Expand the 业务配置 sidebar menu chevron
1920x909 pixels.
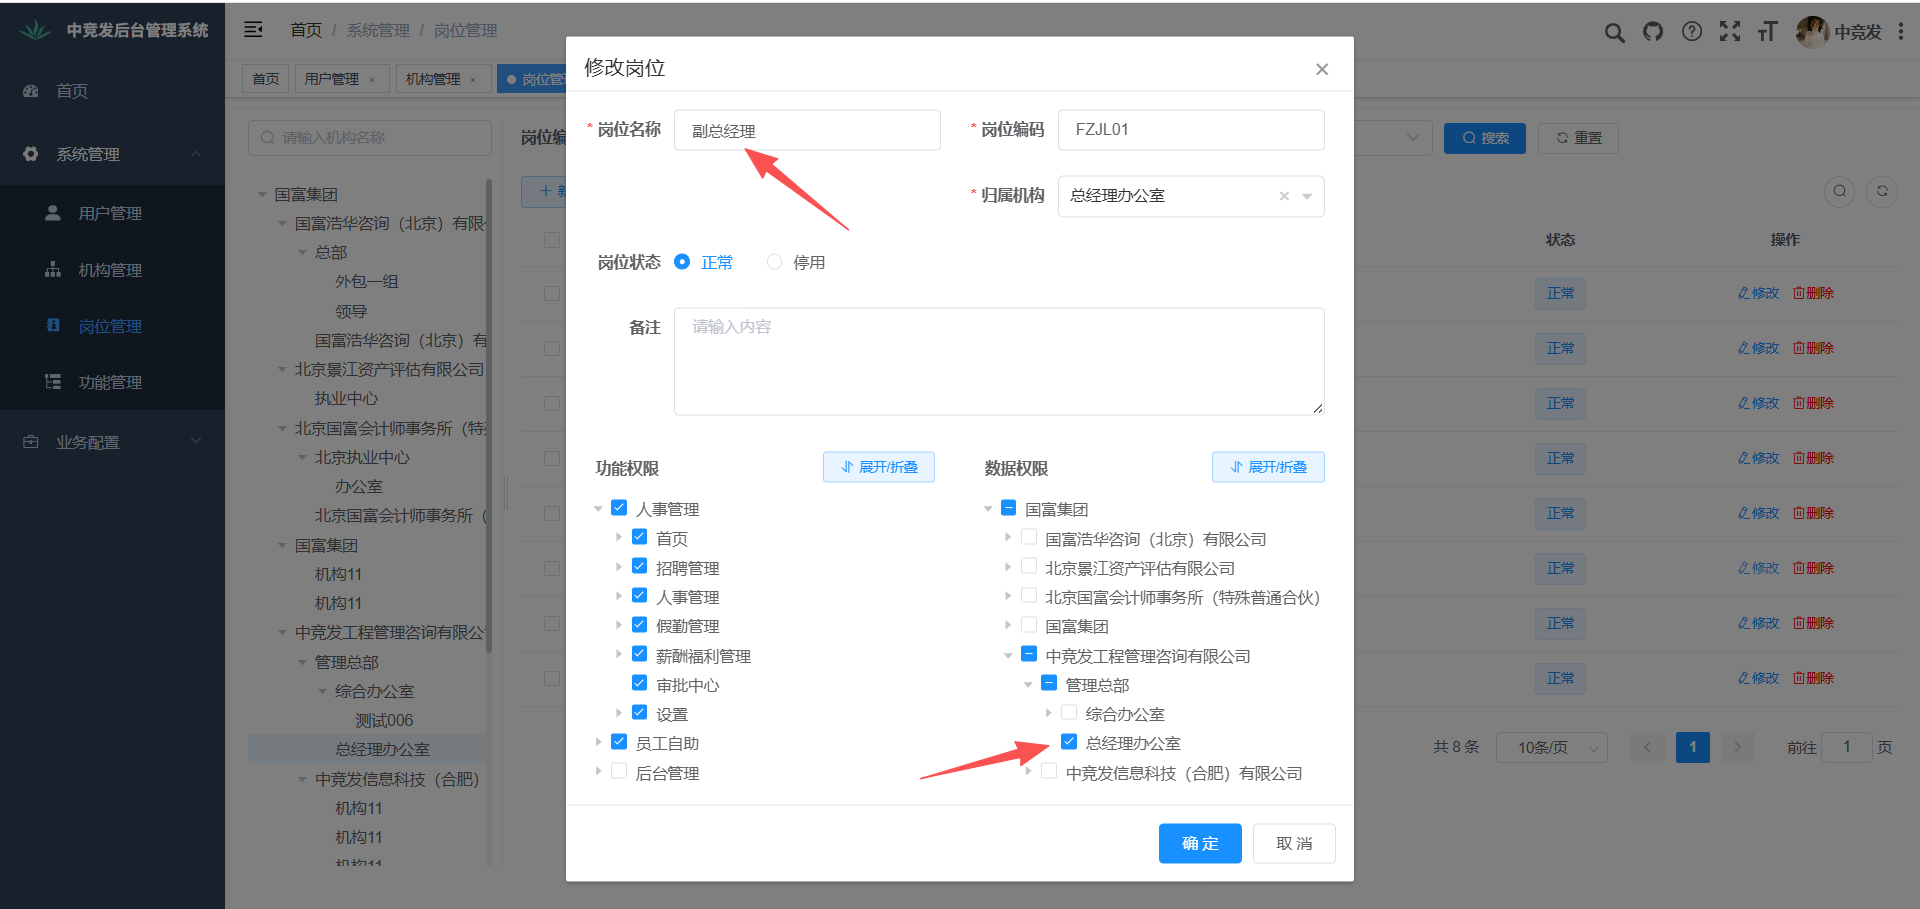pos(196,441)
